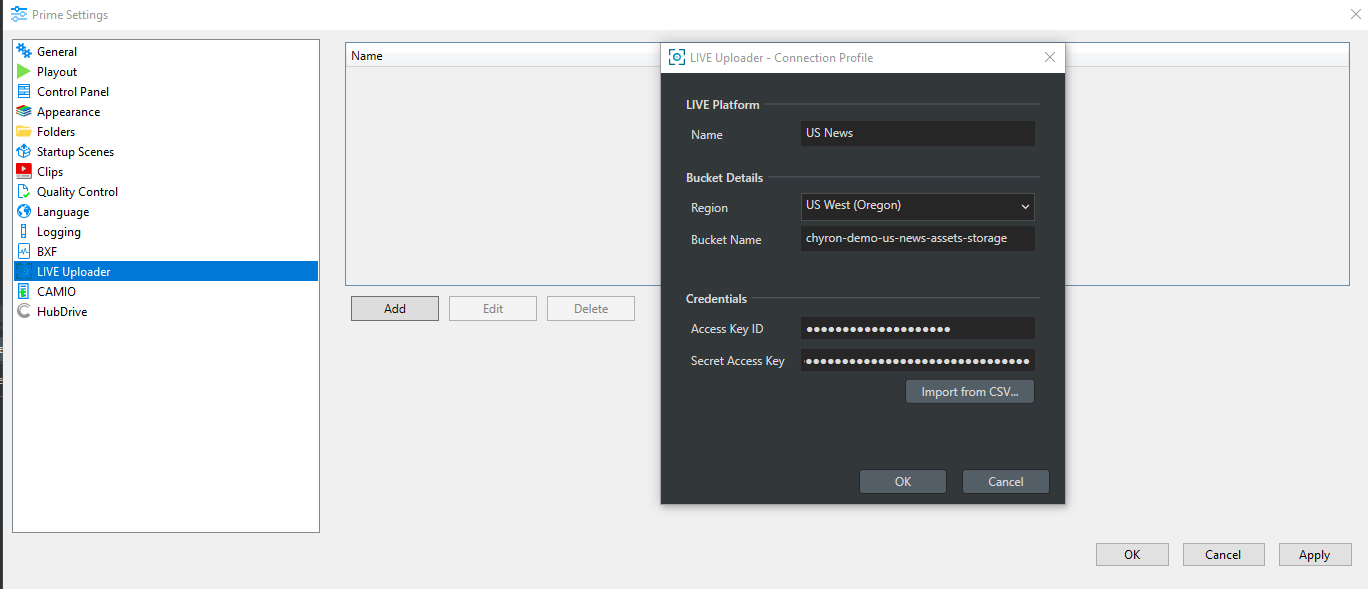
Task: Click the Startup Scenes icon
Action: 24,151
